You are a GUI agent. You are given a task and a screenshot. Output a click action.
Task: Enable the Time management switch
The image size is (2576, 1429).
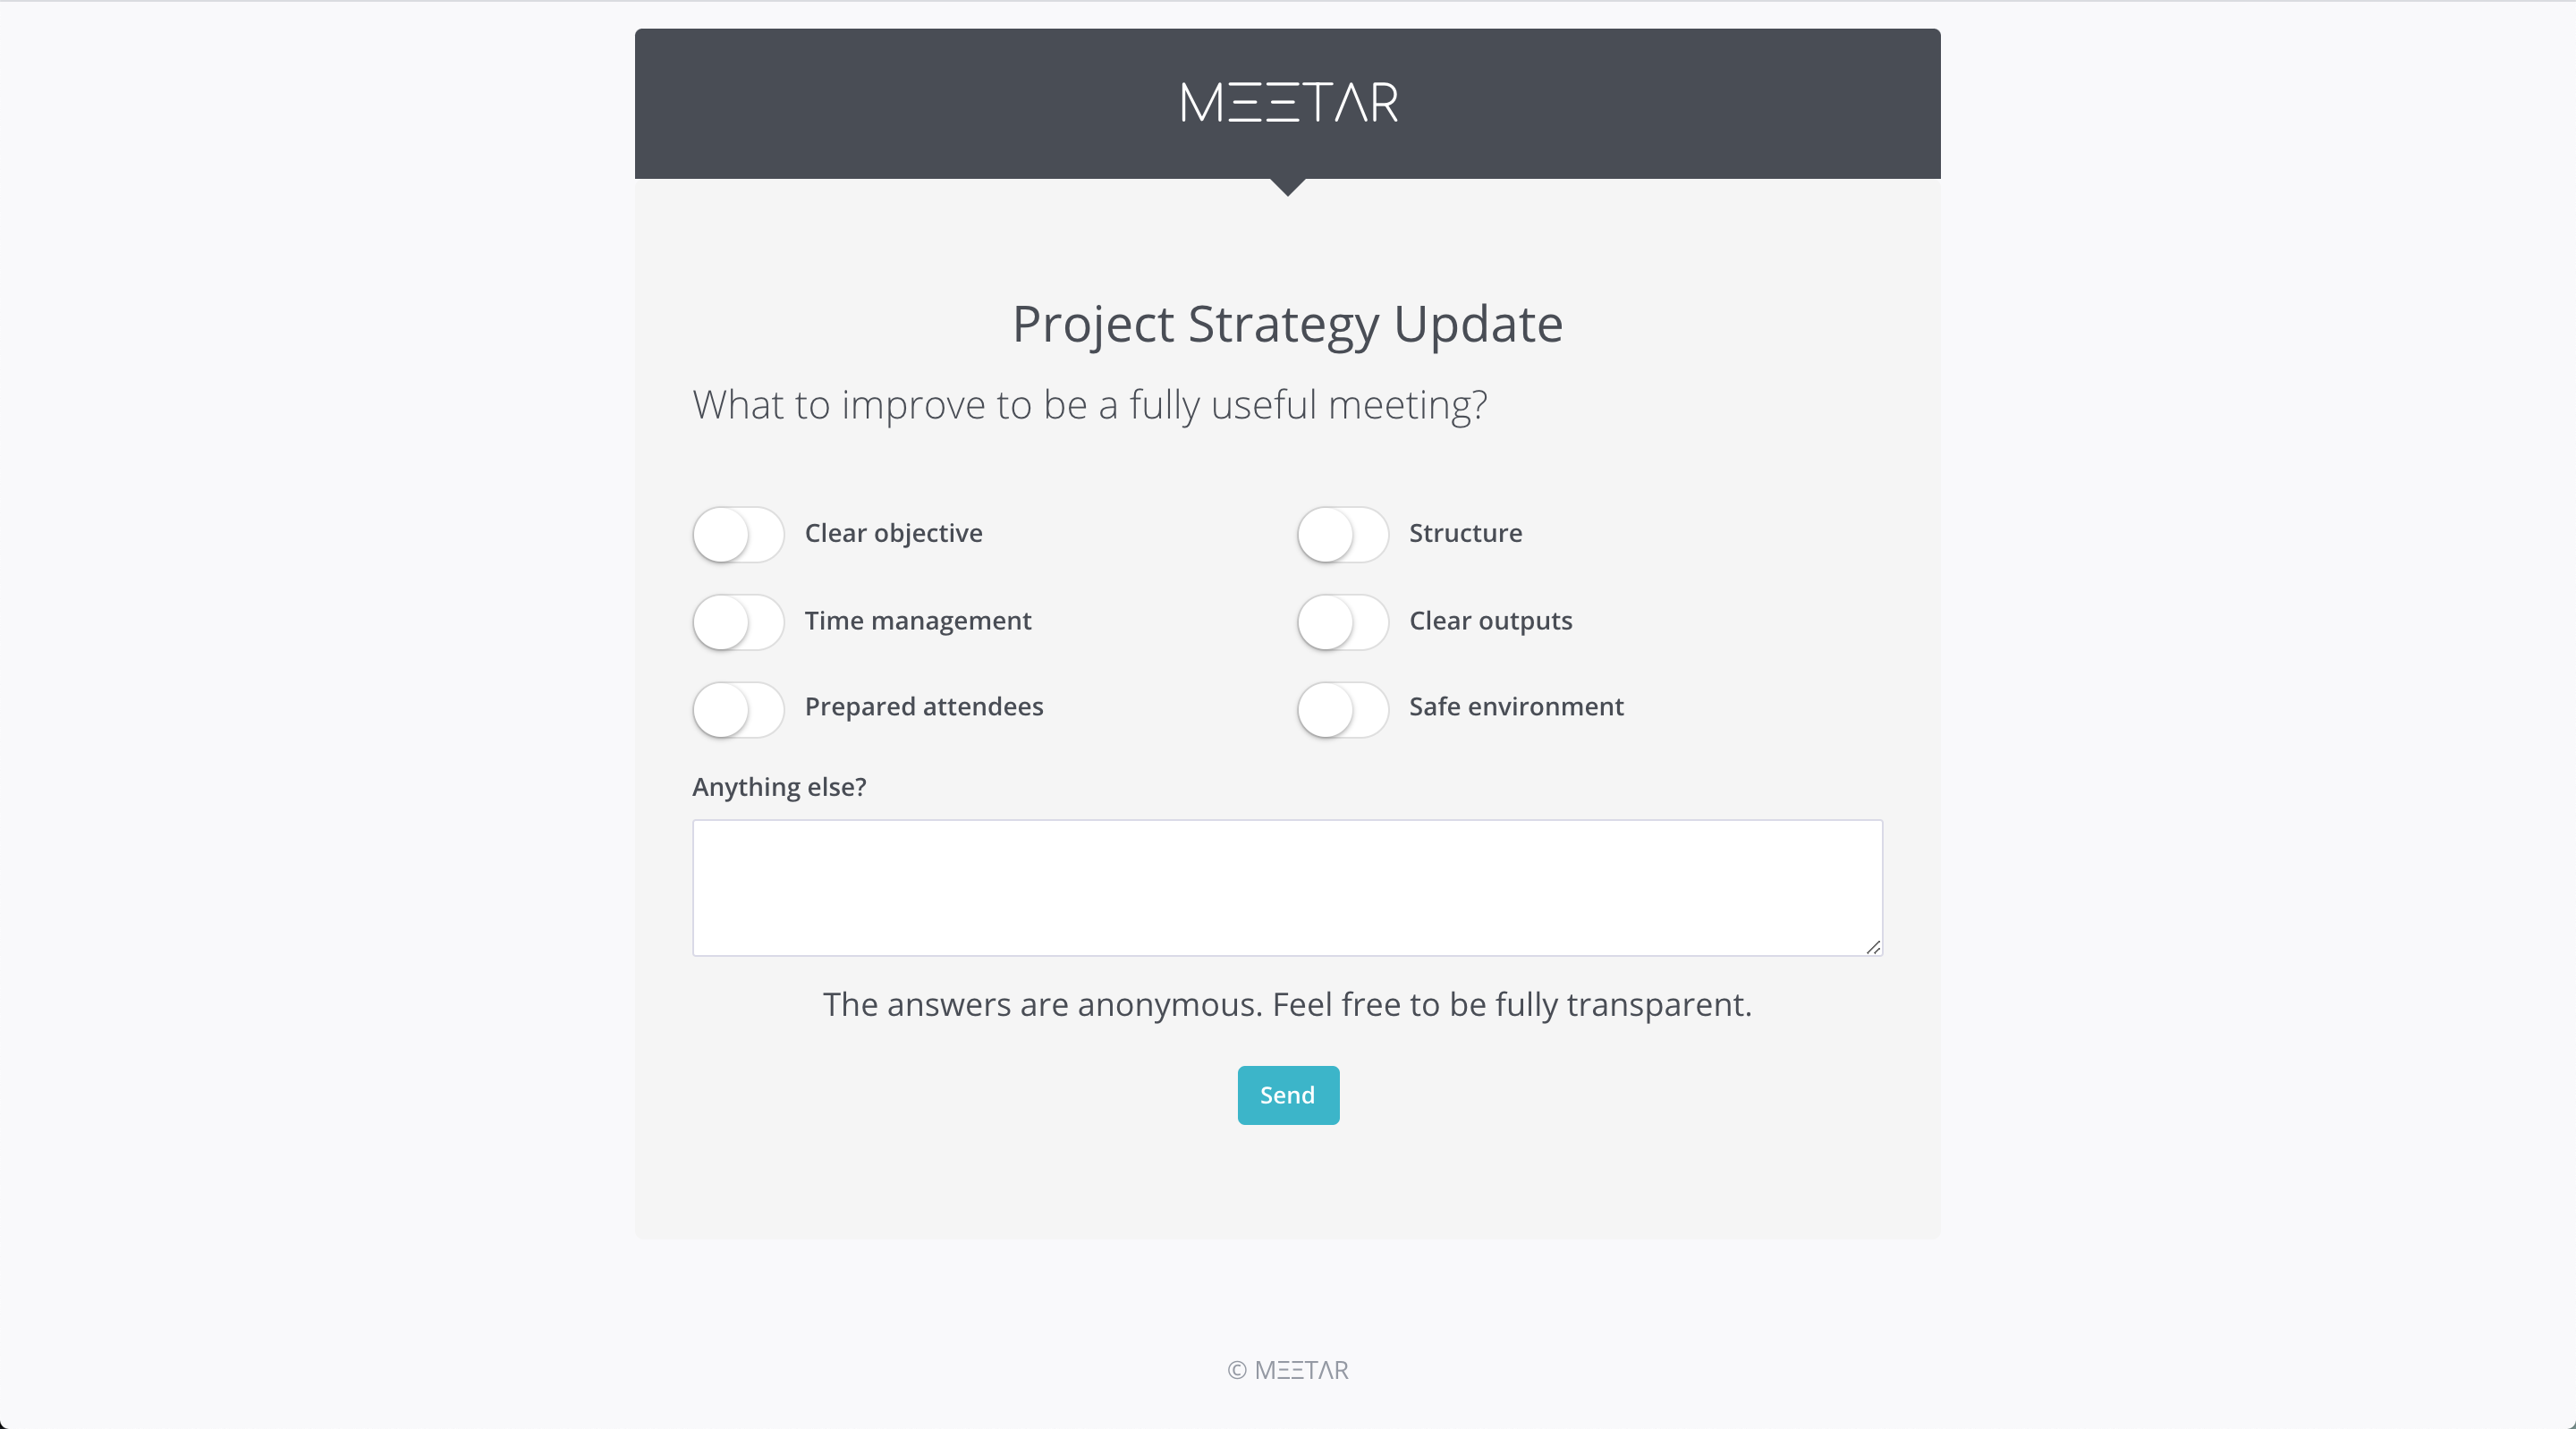point(738,621)
